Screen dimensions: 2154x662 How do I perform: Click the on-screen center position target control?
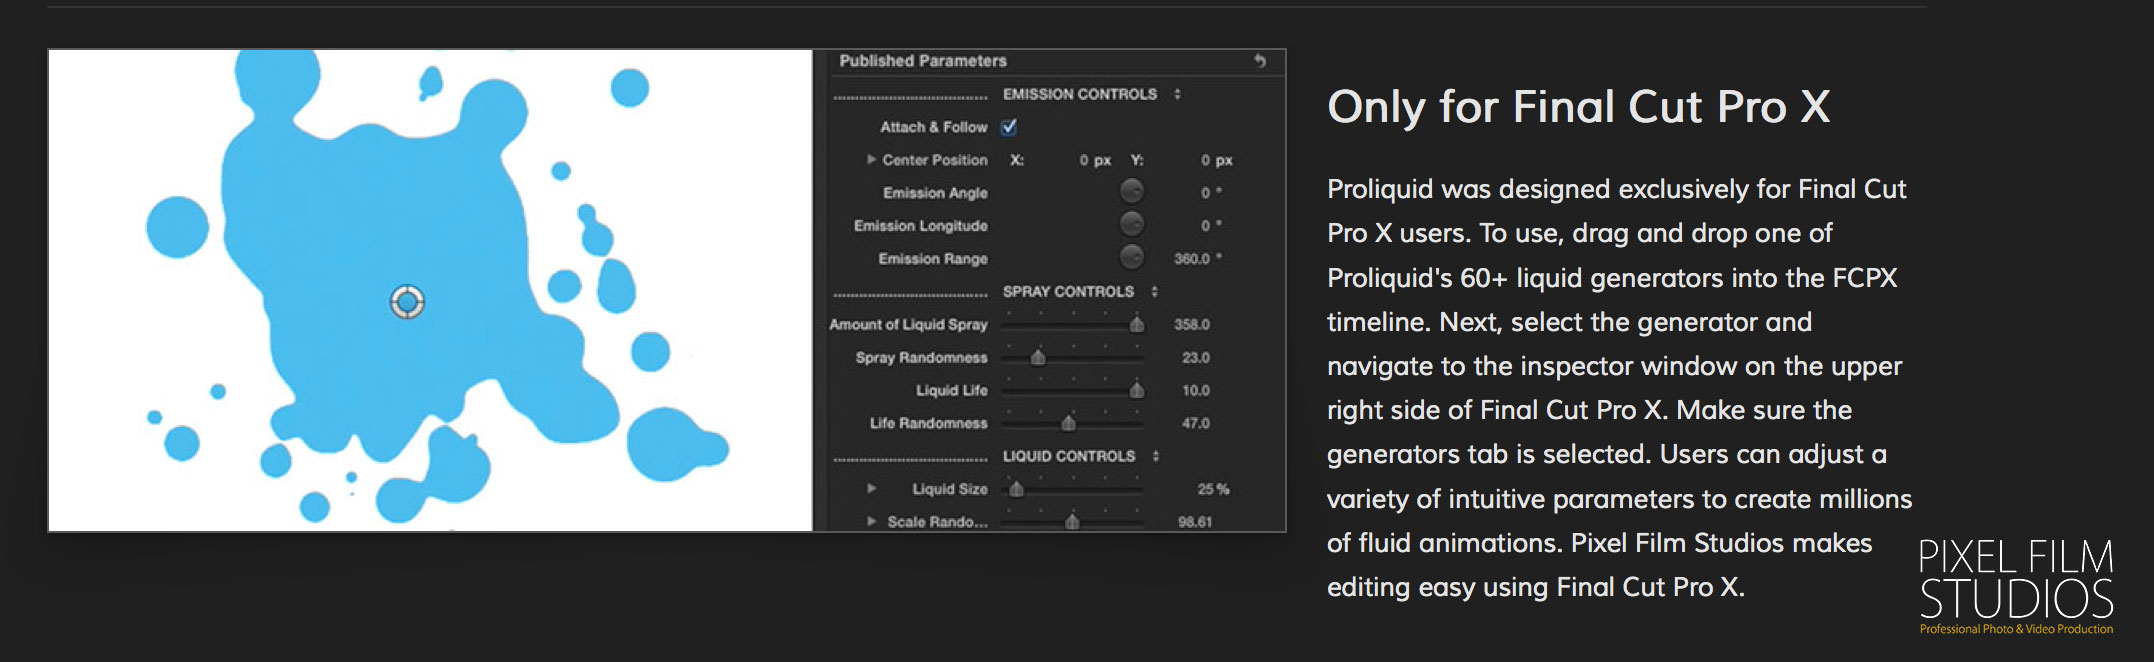tap(407, 301)
